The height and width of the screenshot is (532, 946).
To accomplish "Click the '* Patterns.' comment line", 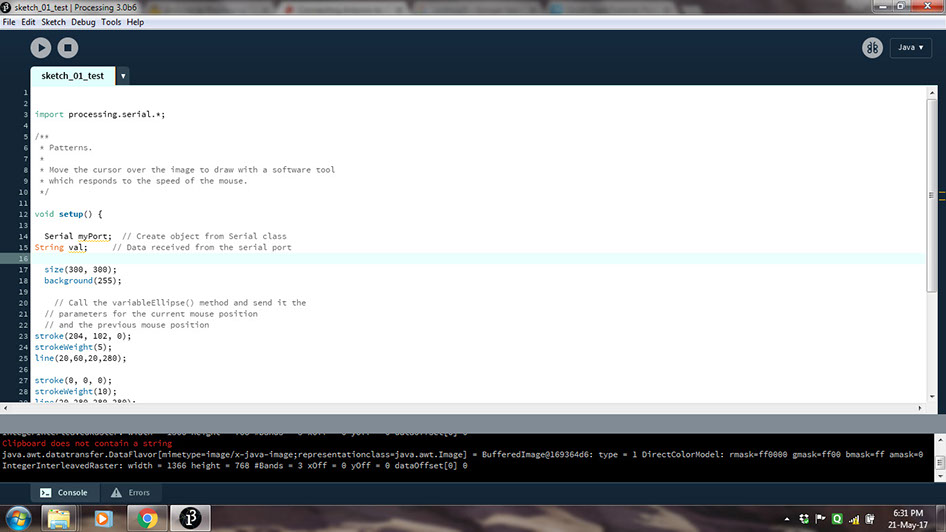I will 66,148.
